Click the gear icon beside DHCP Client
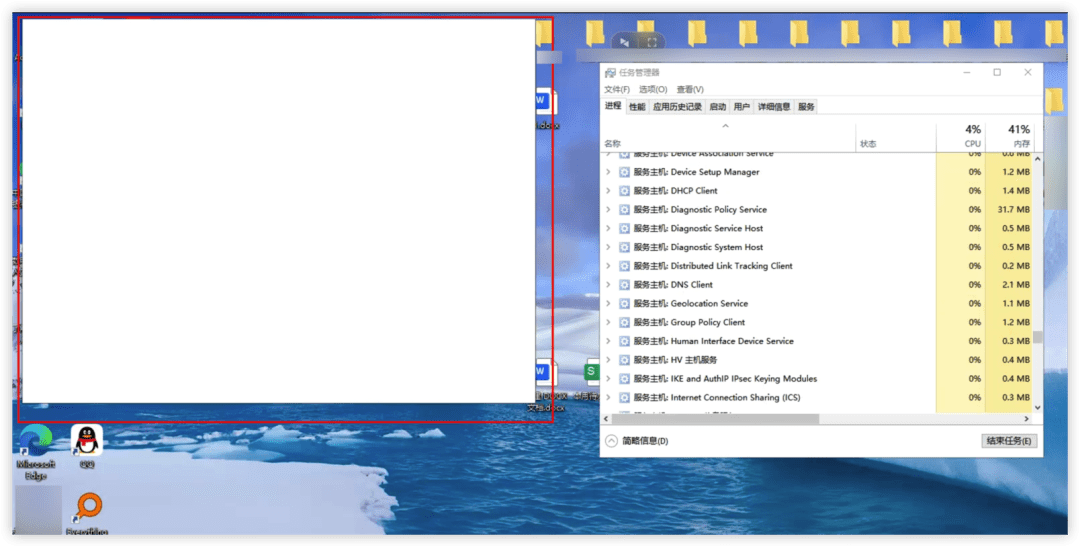 [x=625, y=191]
